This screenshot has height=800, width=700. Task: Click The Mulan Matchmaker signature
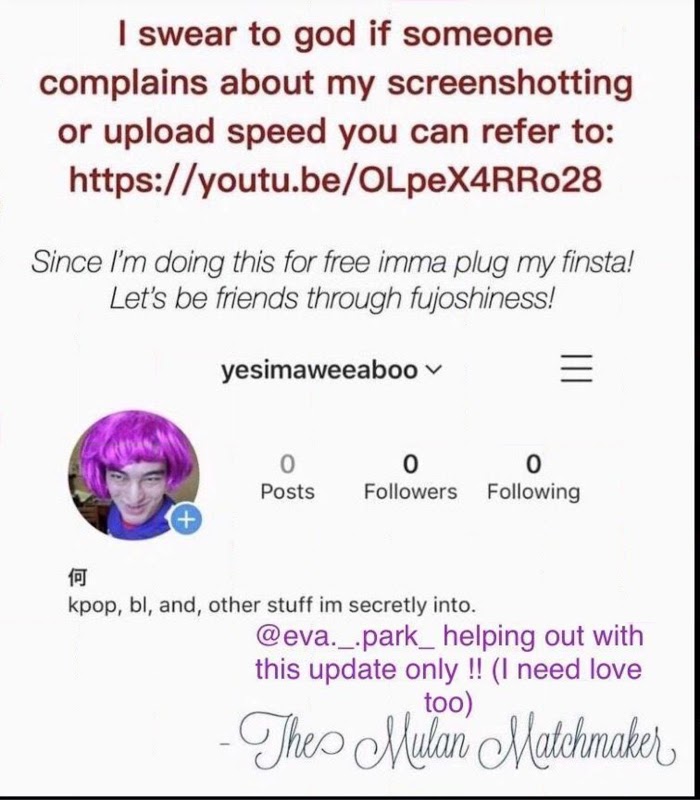pos(456,741)
